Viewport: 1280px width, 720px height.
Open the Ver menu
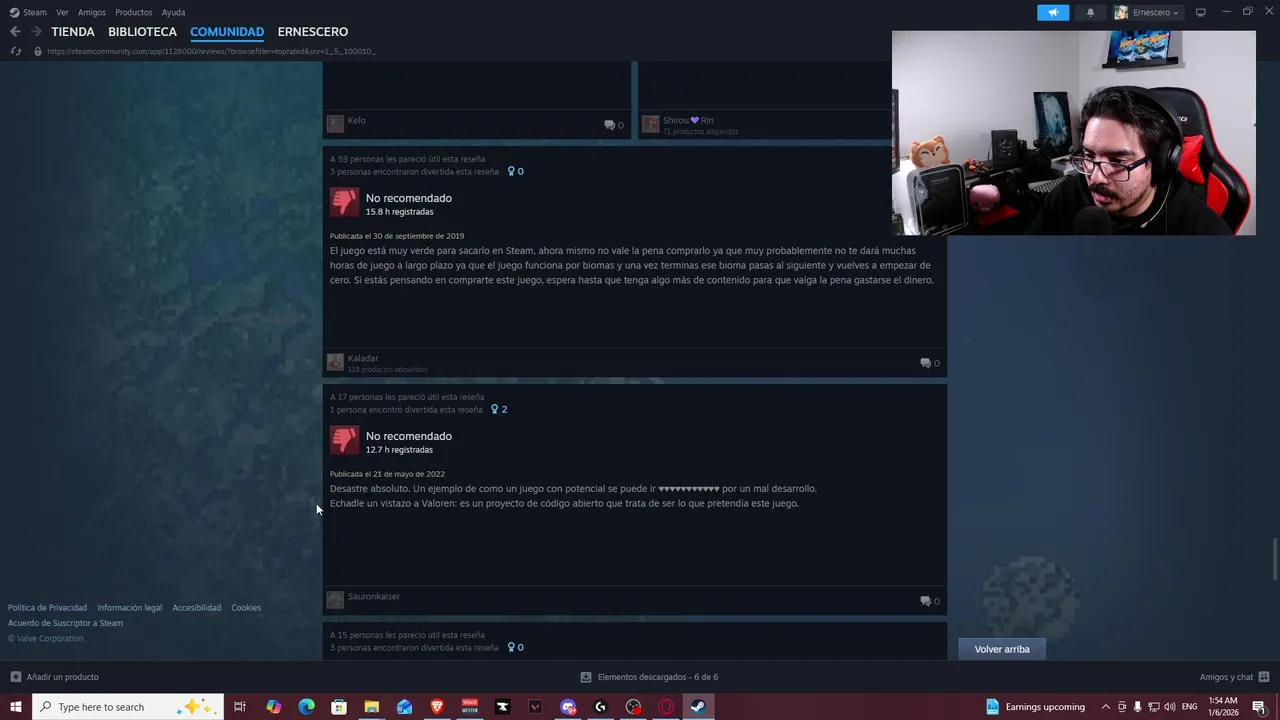click(x=62, y=12)
